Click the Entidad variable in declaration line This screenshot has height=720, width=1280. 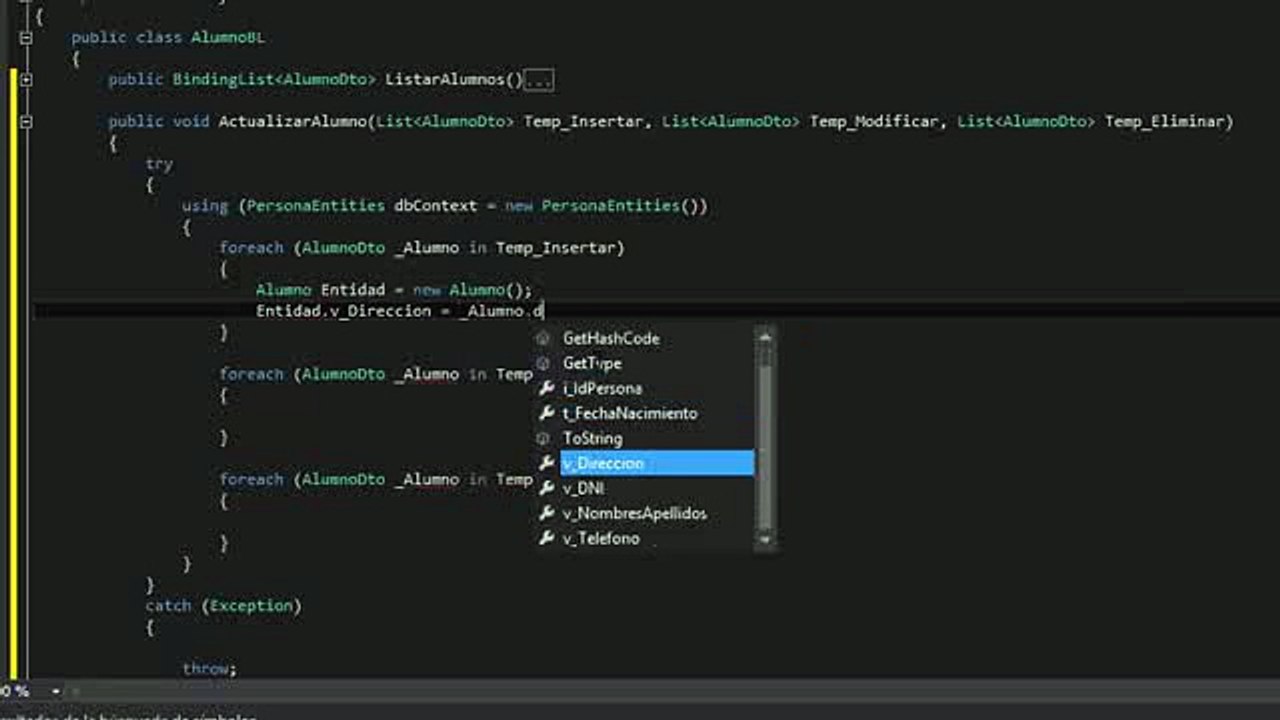353,290
